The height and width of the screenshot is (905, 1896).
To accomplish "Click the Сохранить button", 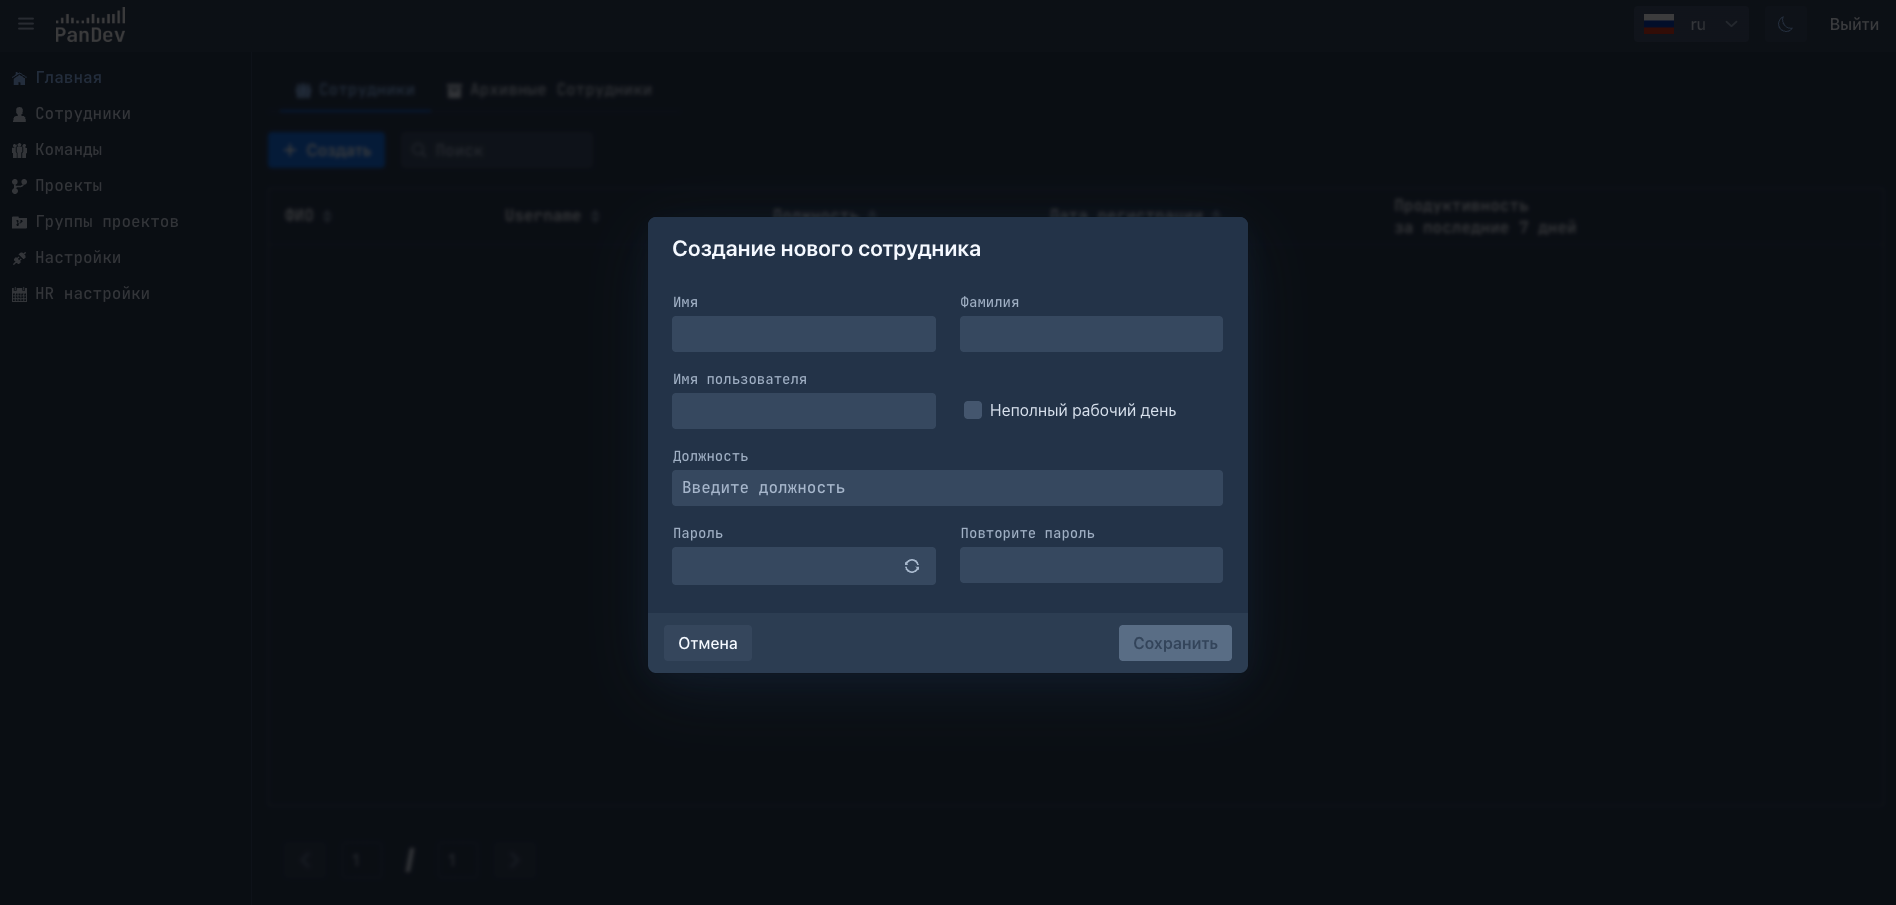I will (x=1175, y=643).
